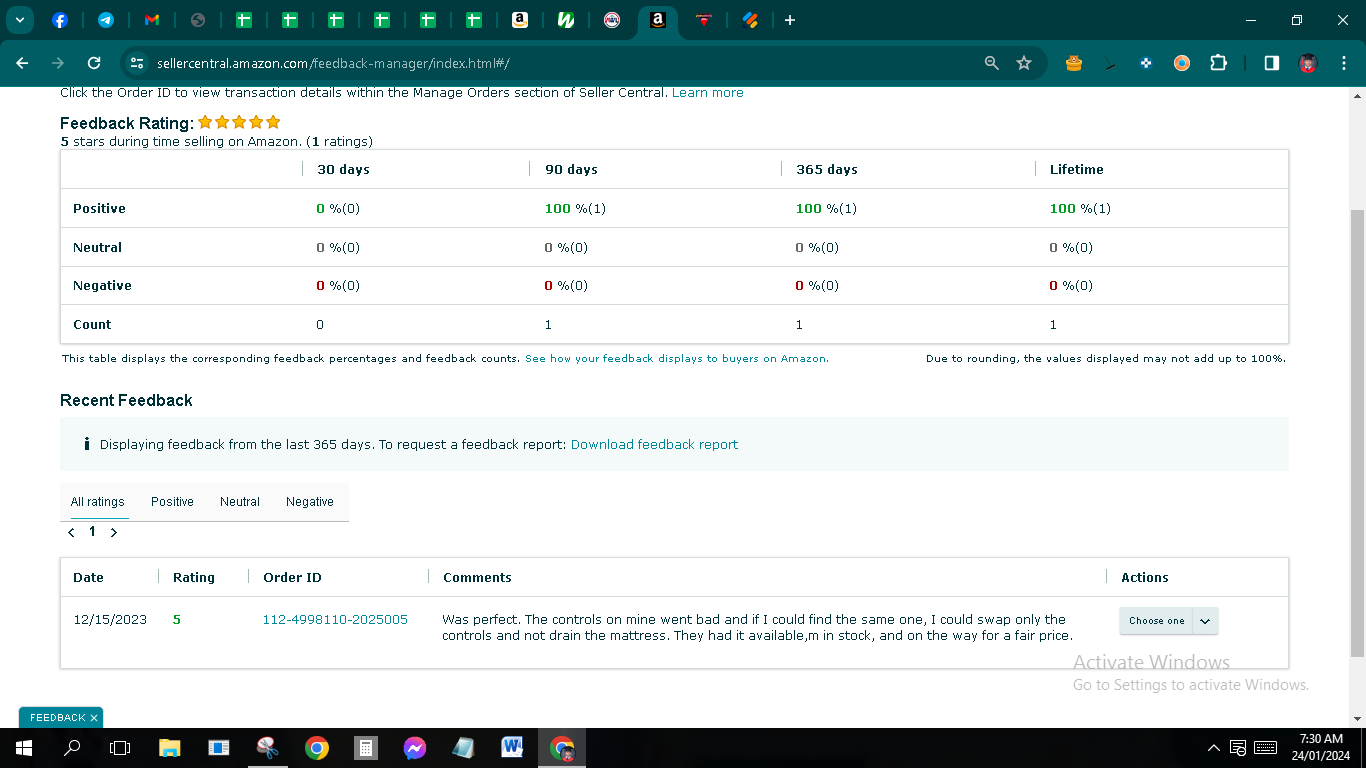Go back to the previous page
Viewport: 1366px width, 768px height.
click(x=22, y=63)
